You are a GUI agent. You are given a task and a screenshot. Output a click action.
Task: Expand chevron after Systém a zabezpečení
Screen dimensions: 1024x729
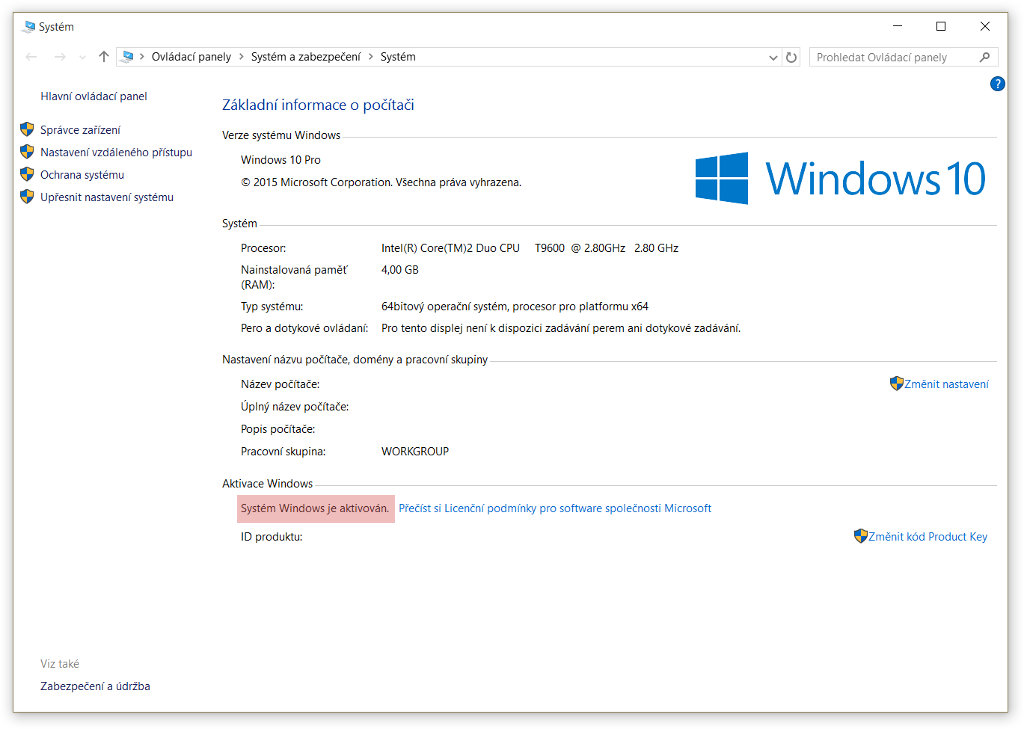point(370,57)
